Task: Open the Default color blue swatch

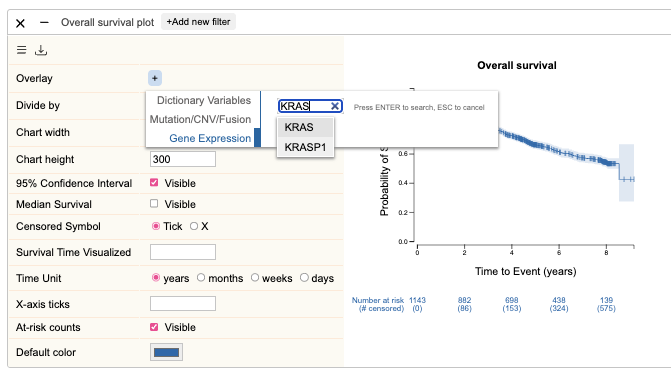Action: [x=166, y=352]
